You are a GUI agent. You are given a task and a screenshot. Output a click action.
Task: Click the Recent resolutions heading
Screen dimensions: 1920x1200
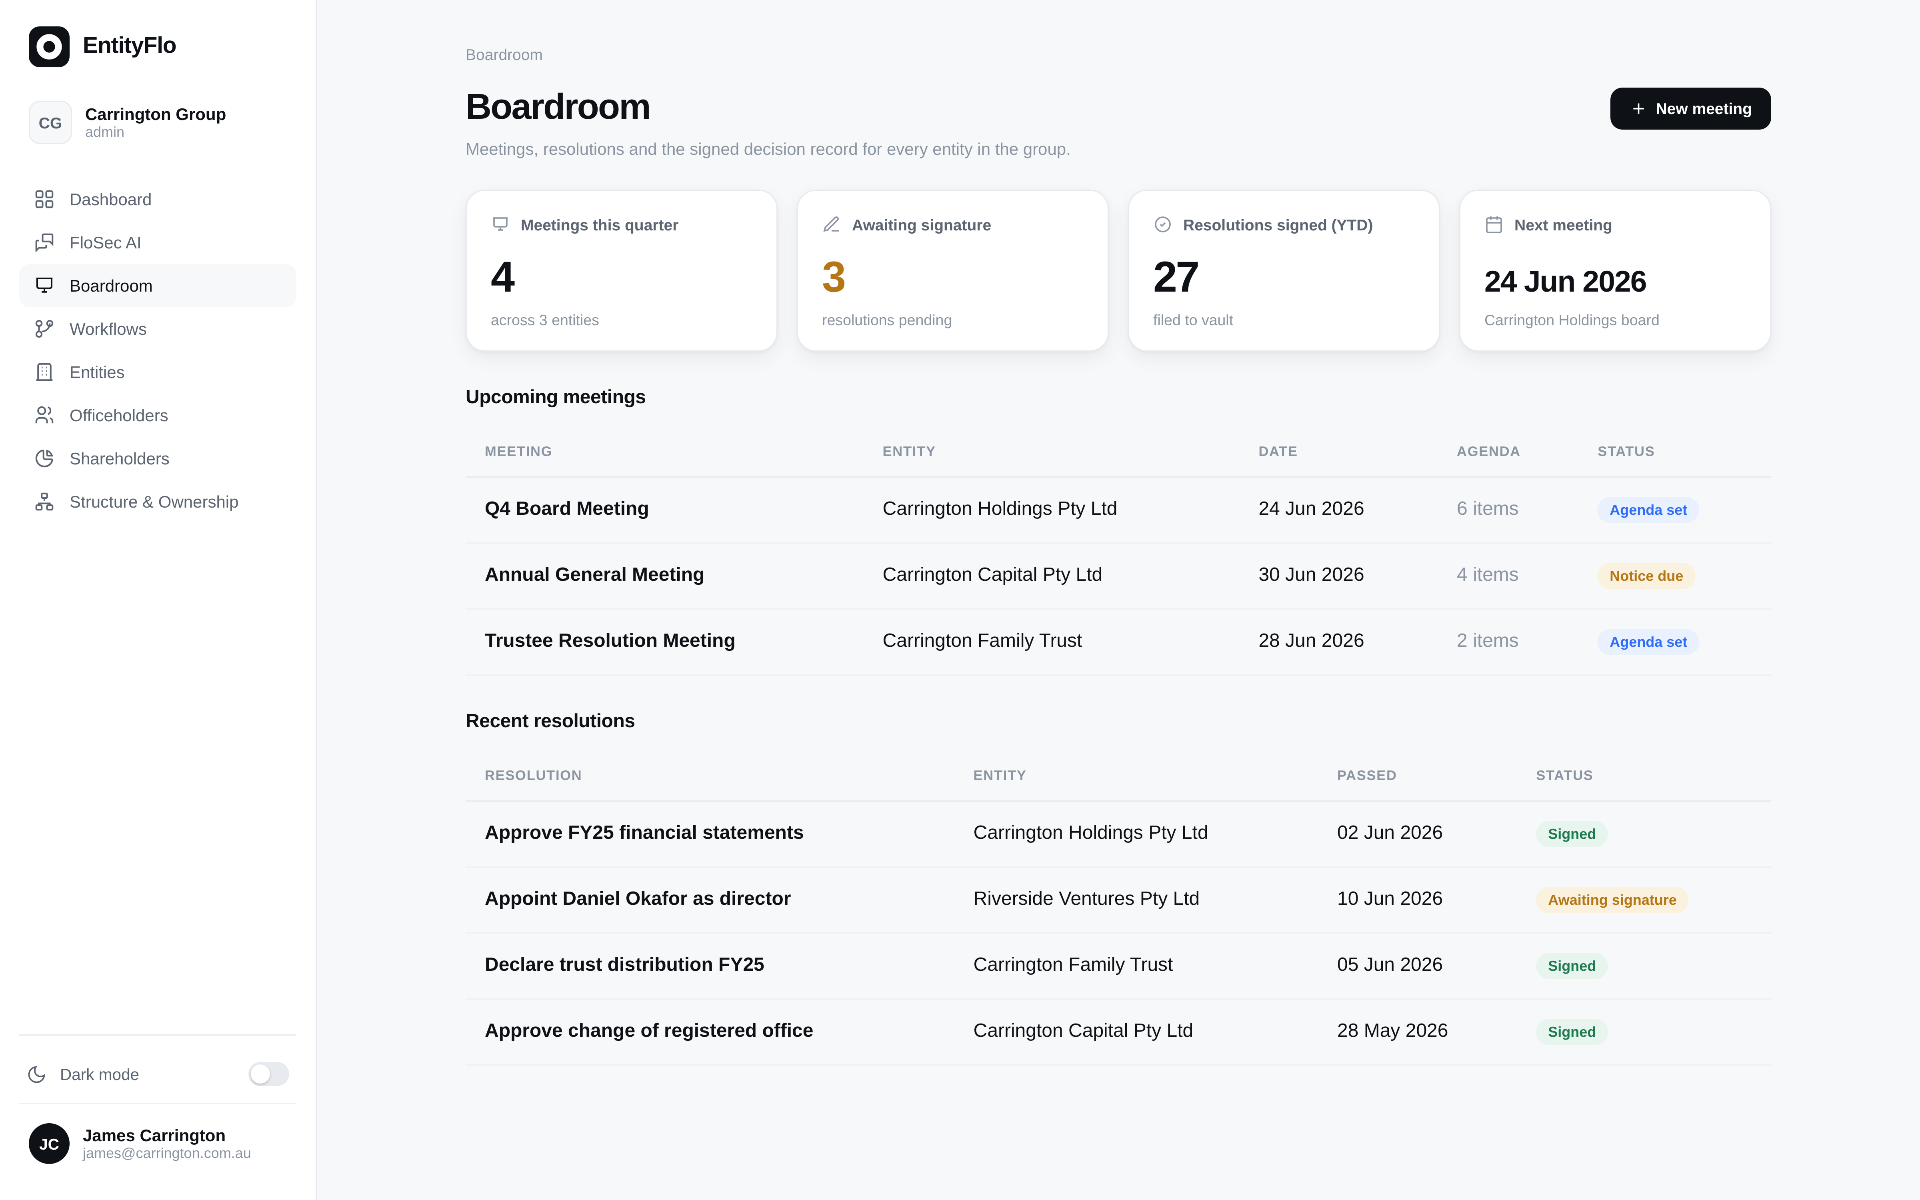click(x=550, y=721)
